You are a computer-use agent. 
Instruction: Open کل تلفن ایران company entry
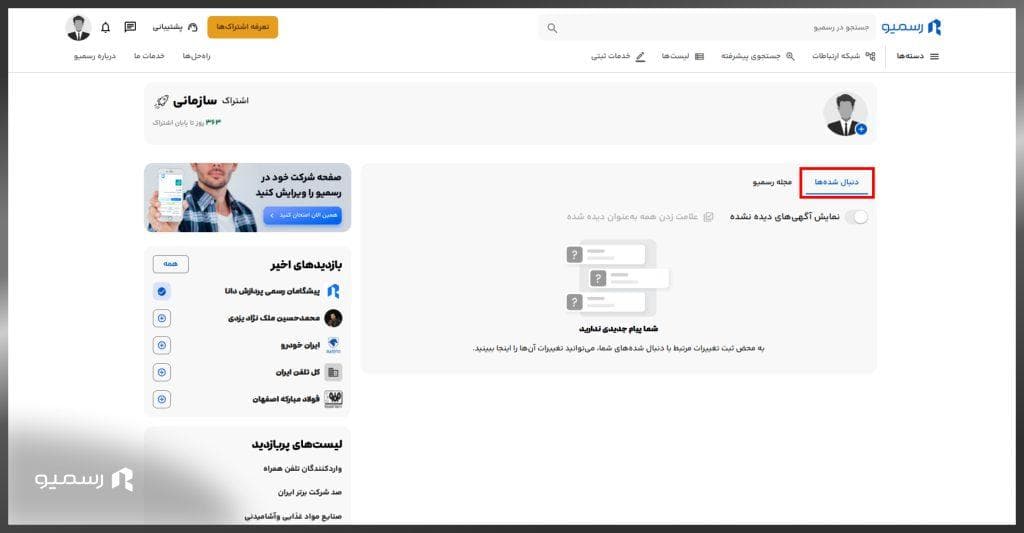[x=298, y=372]
